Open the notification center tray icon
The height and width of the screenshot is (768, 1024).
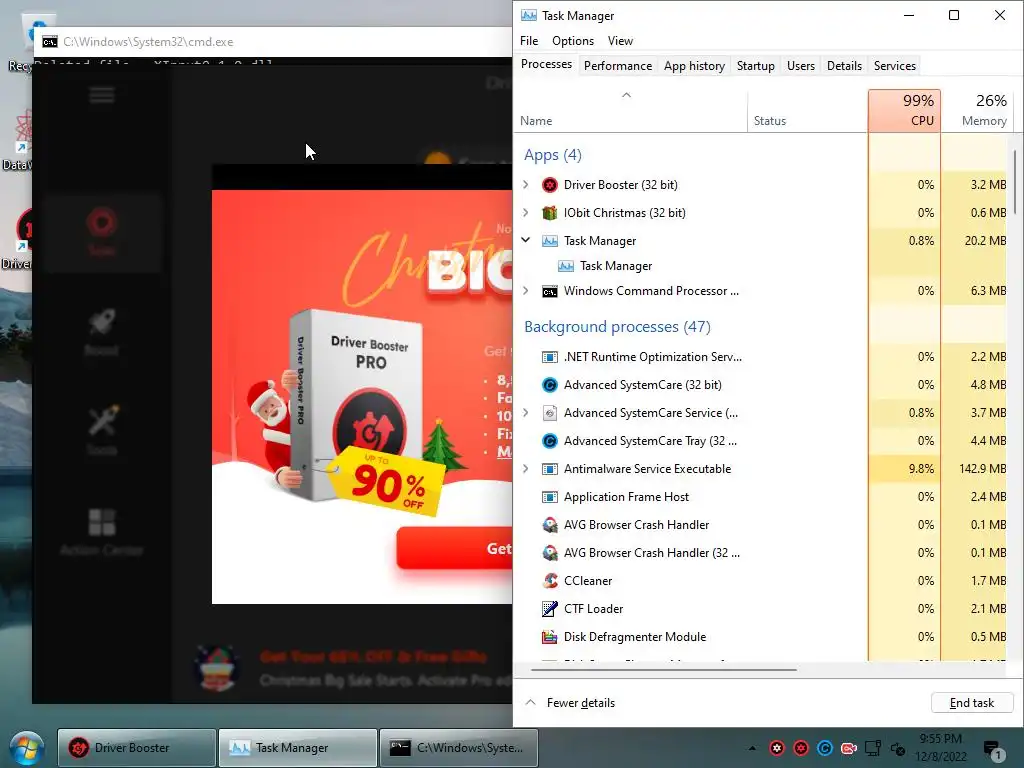click(x=993, y=750)
